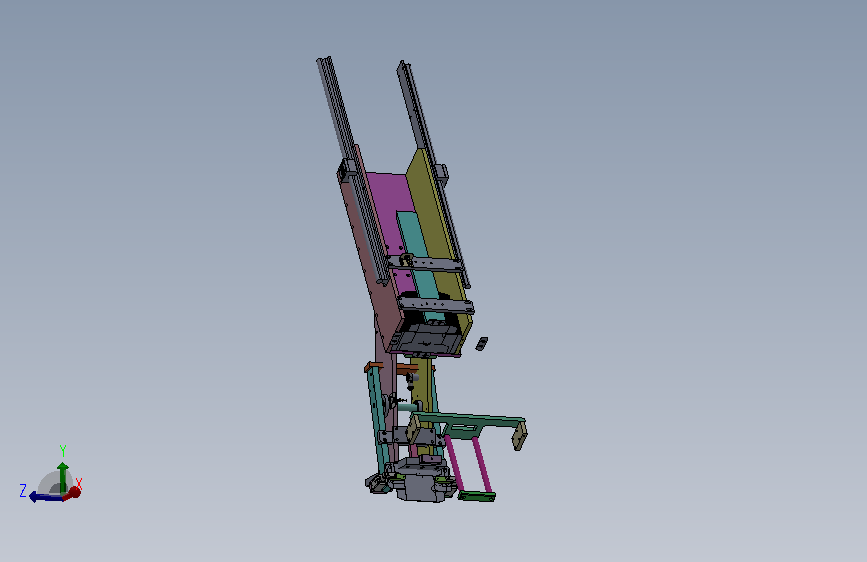Click the blue Z axis arrow on triad
Screen dimensions: 867x562
pyautogui.click(x=45, y=497)
